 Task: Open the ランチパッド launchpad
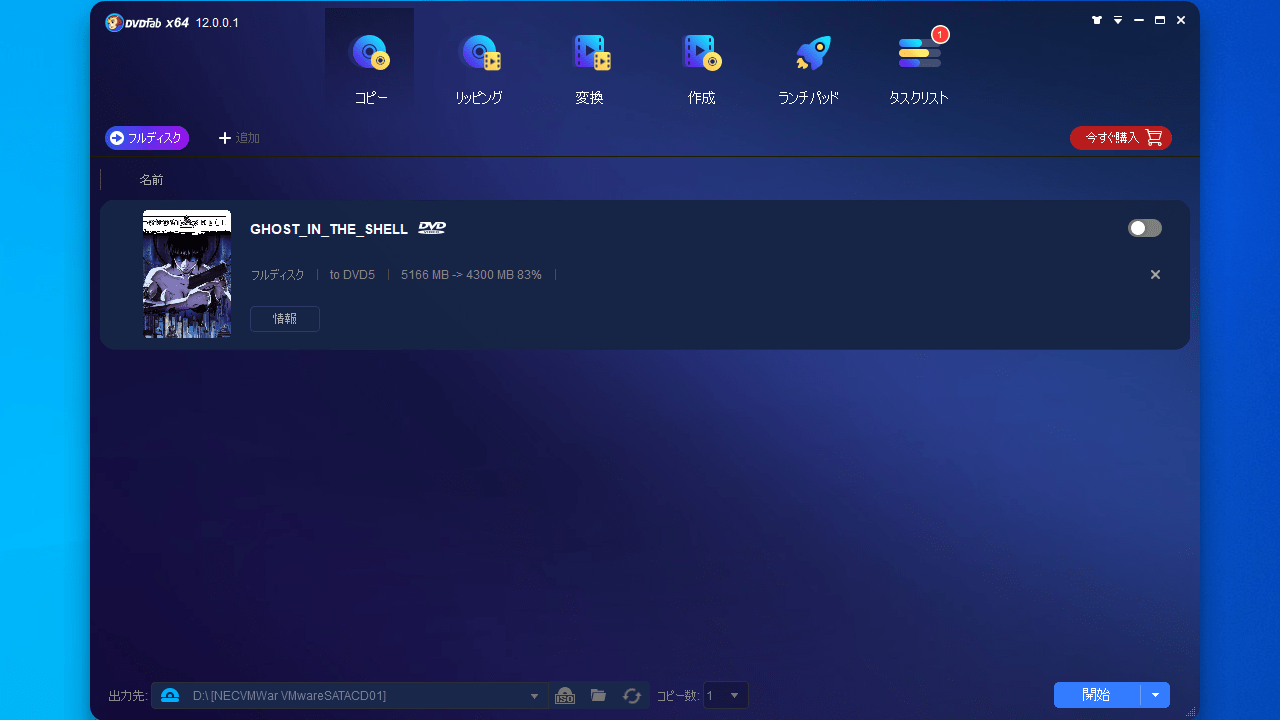pos(809,68)
